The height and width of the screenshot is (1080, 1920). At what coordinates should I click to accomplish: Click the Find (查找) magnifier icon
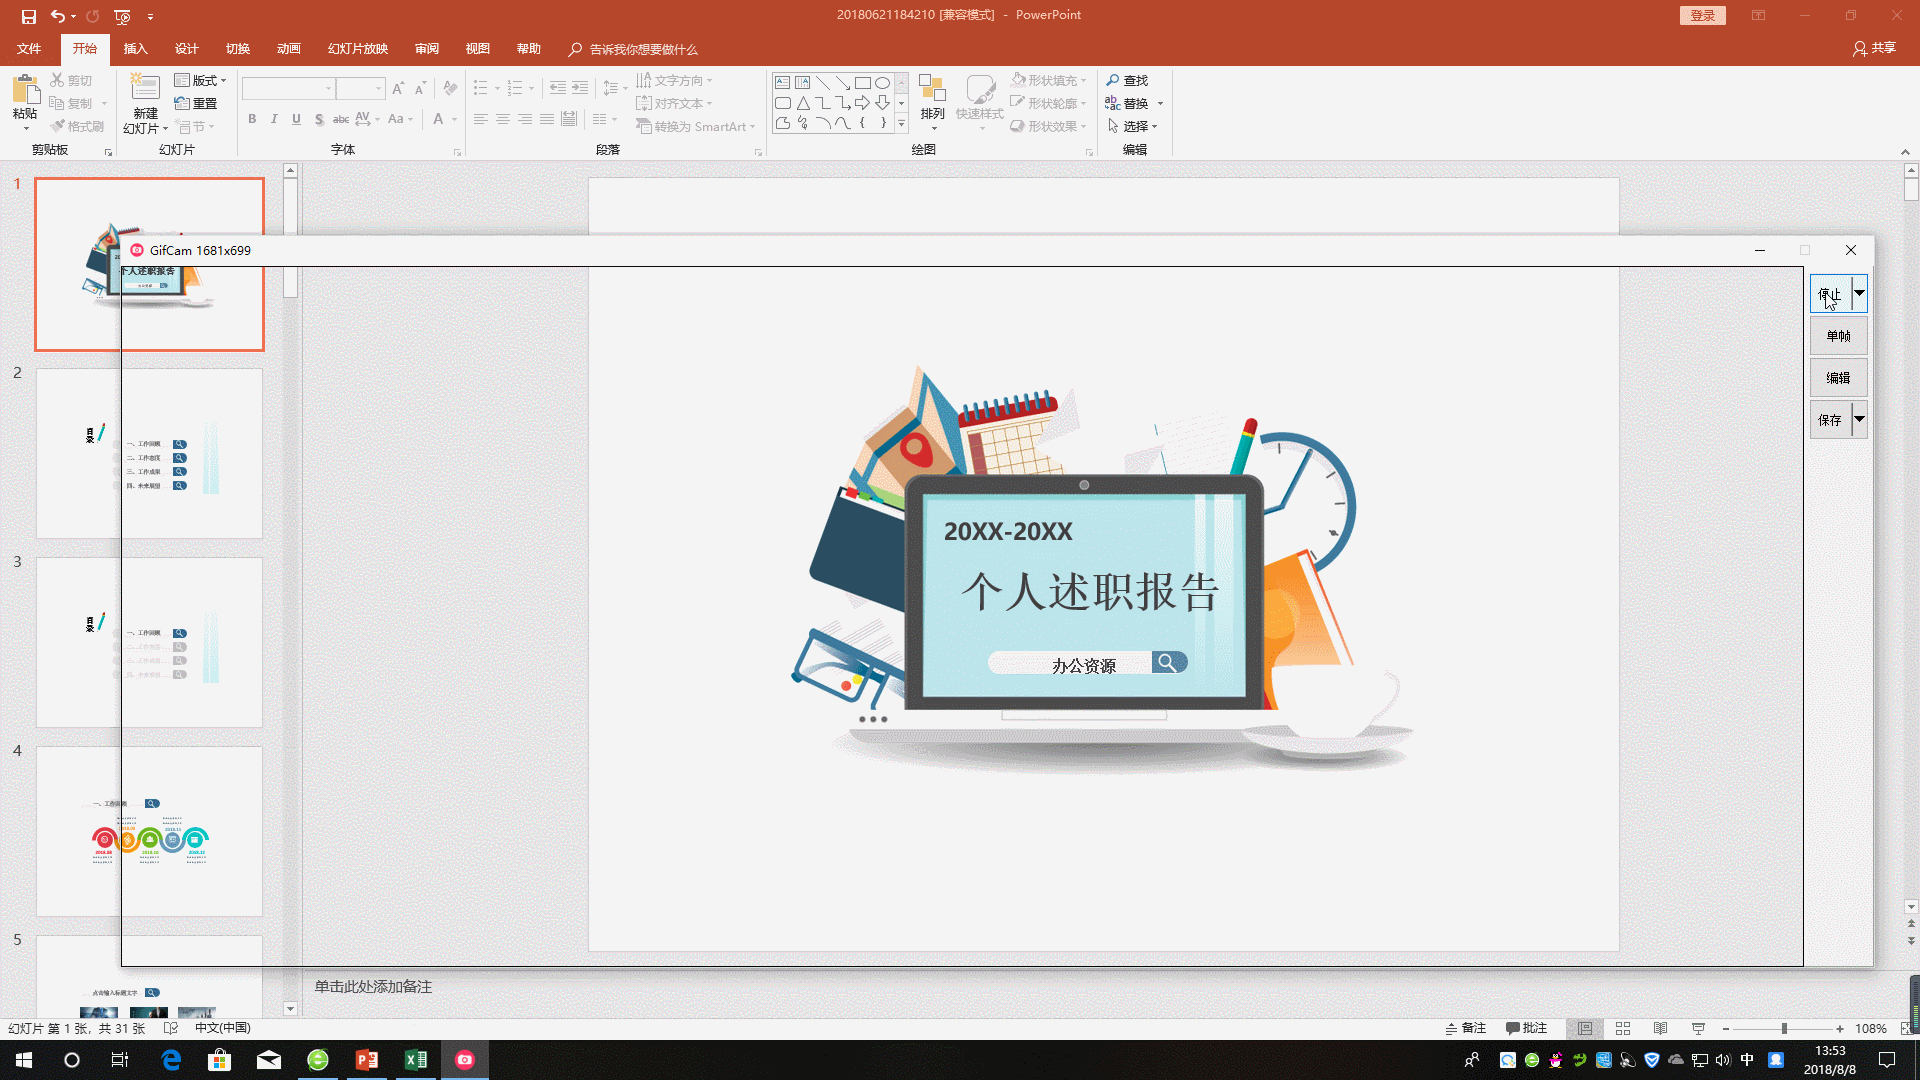(1113, 80)
